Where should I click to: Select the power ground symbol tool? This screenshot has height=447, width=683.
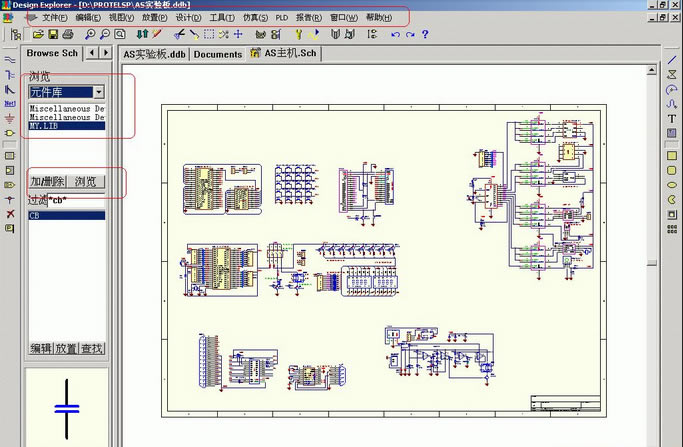pyautogui.click(x=10, y=118)
